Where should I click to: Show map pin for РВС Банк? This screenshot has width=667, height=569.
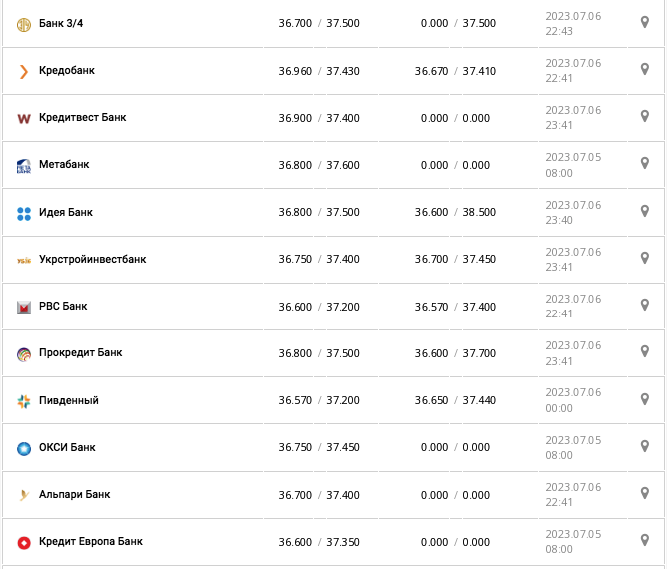point(645,304)
